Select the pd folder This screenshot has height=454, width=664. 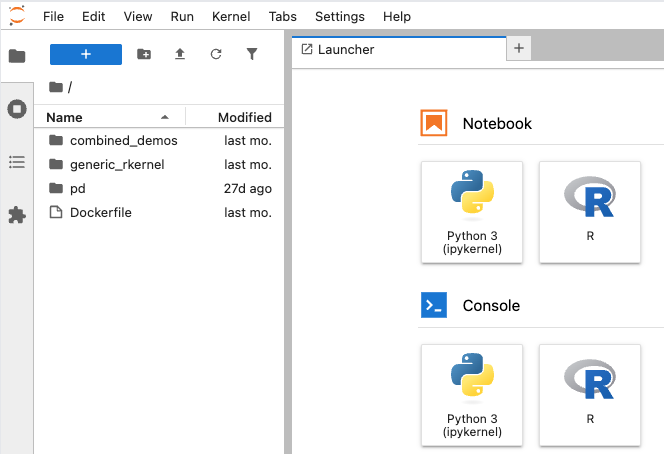(x=159, y=188)
